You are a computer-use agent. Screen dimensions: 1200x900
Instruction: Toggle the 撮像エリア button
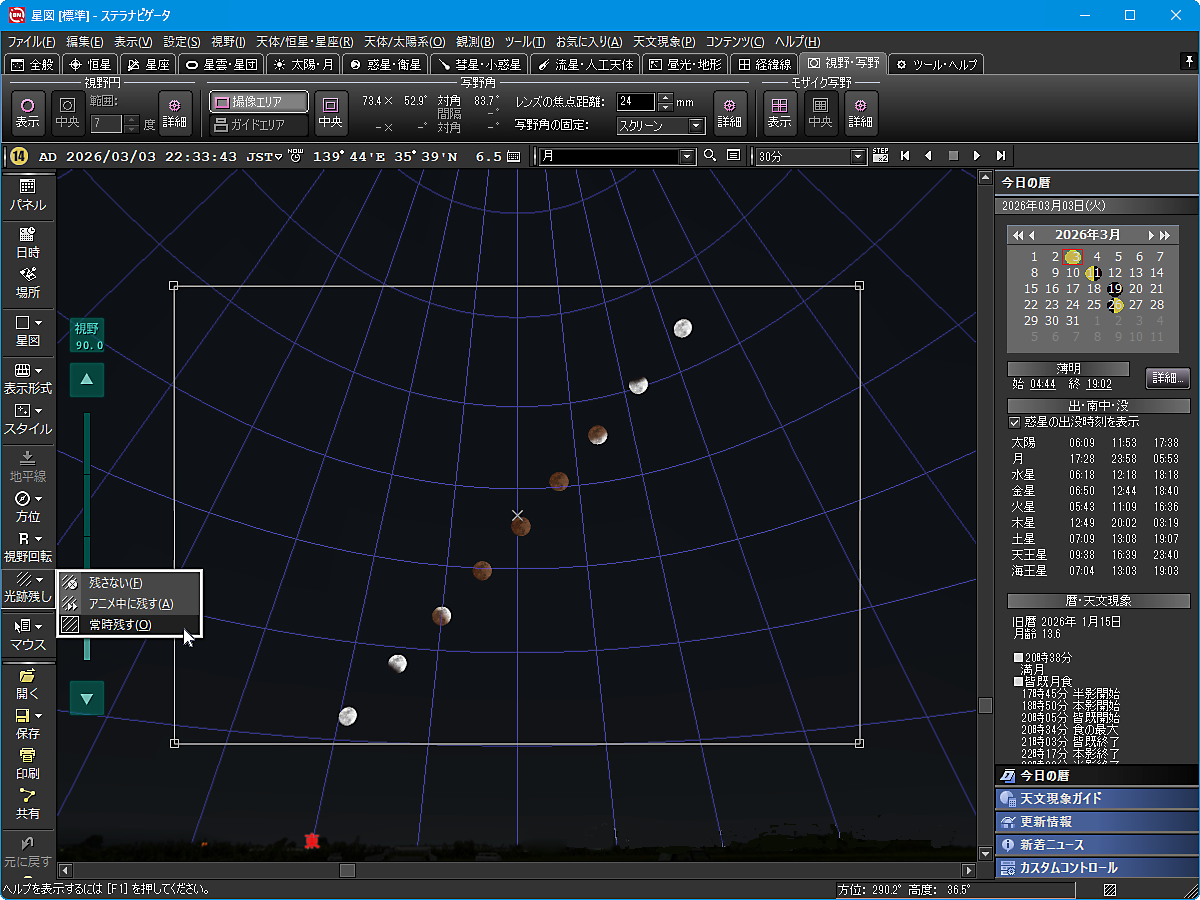(259, 102)
